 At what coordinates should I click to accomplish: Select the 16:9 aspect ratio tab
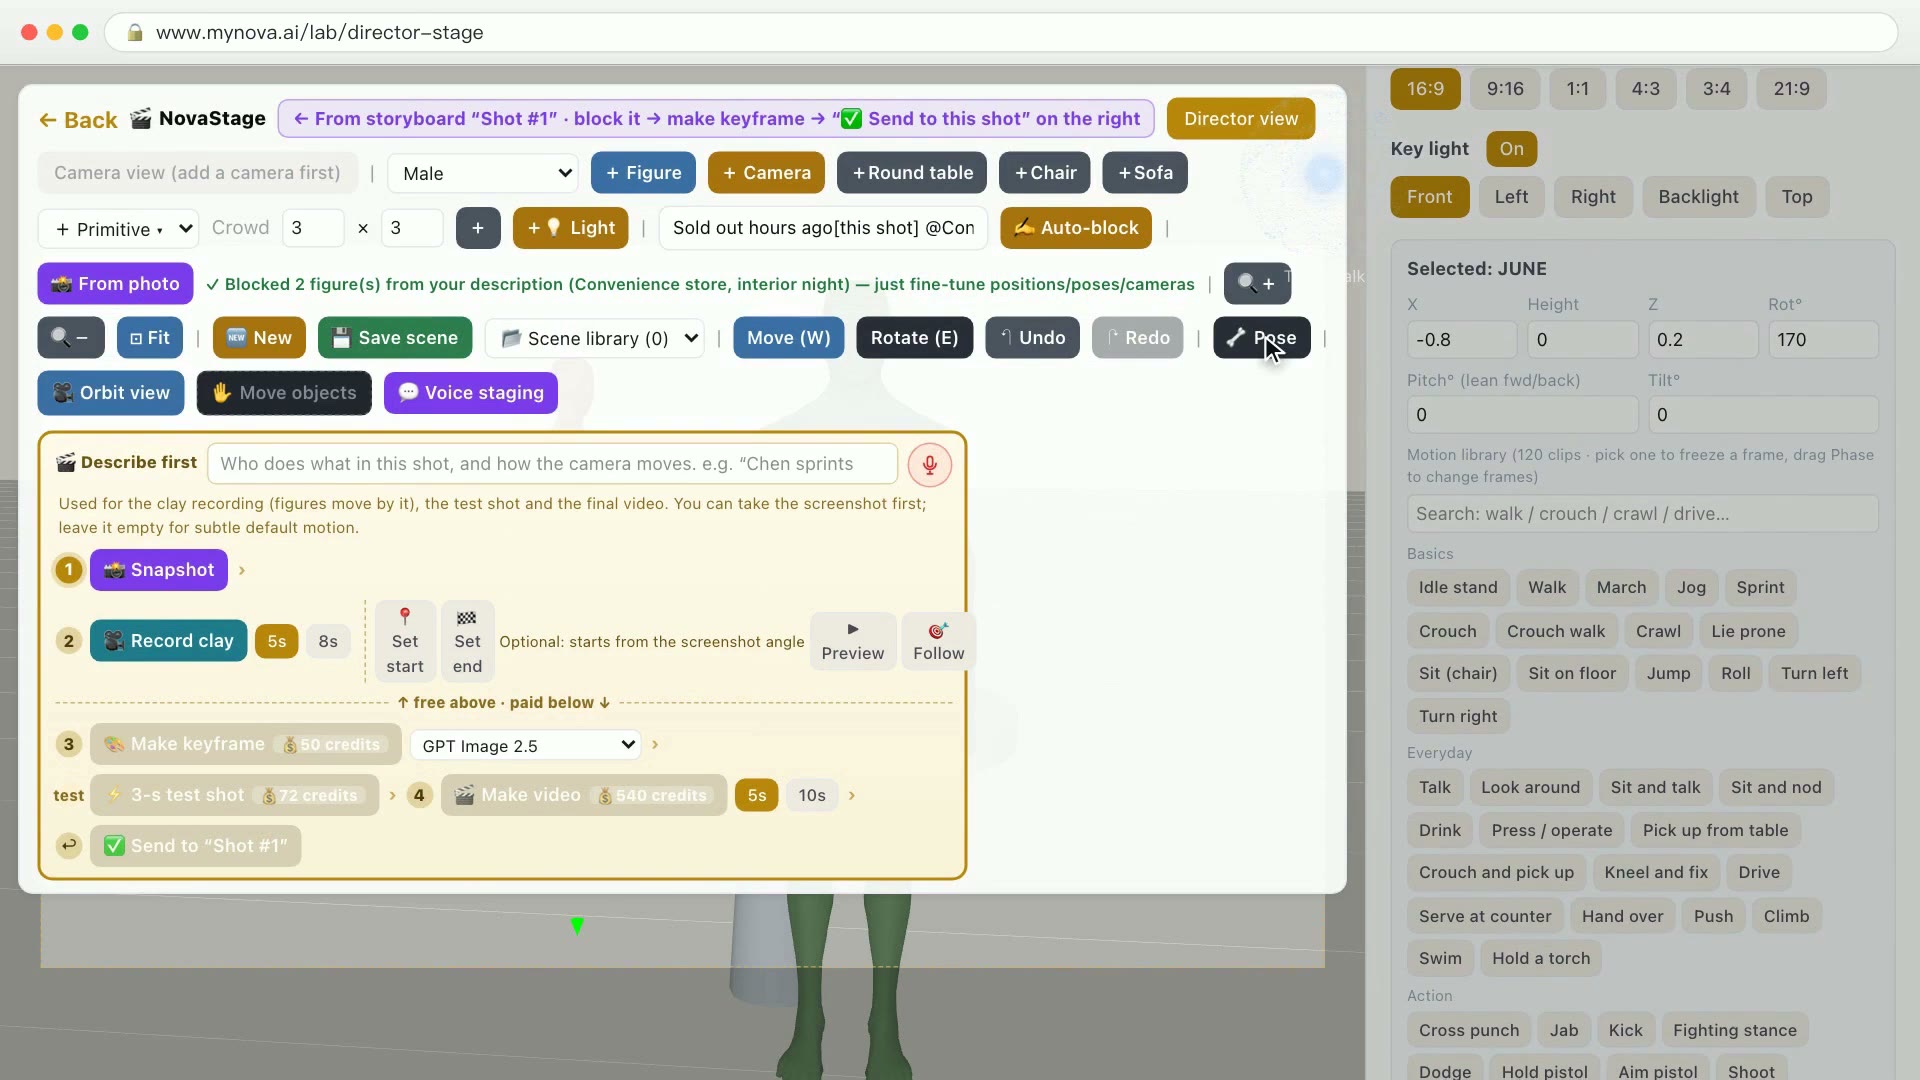(1425, 89)
